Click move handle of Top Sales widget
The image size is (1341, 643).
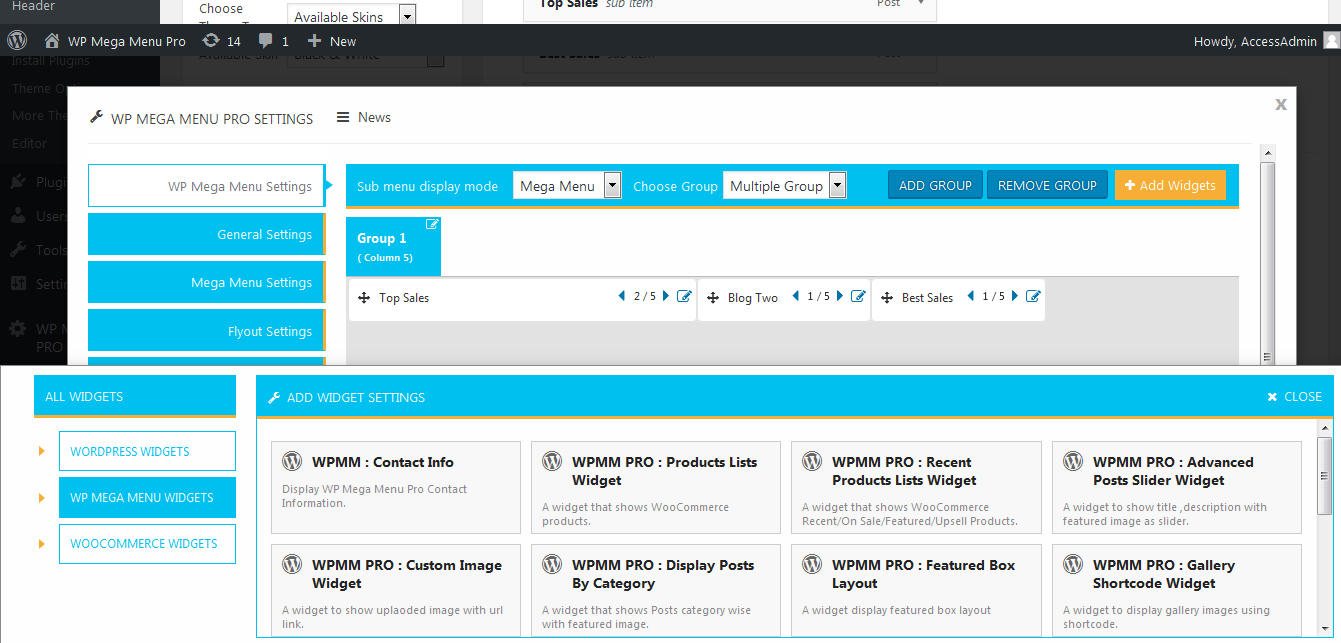pyautogui.click(x=364, y=298)
